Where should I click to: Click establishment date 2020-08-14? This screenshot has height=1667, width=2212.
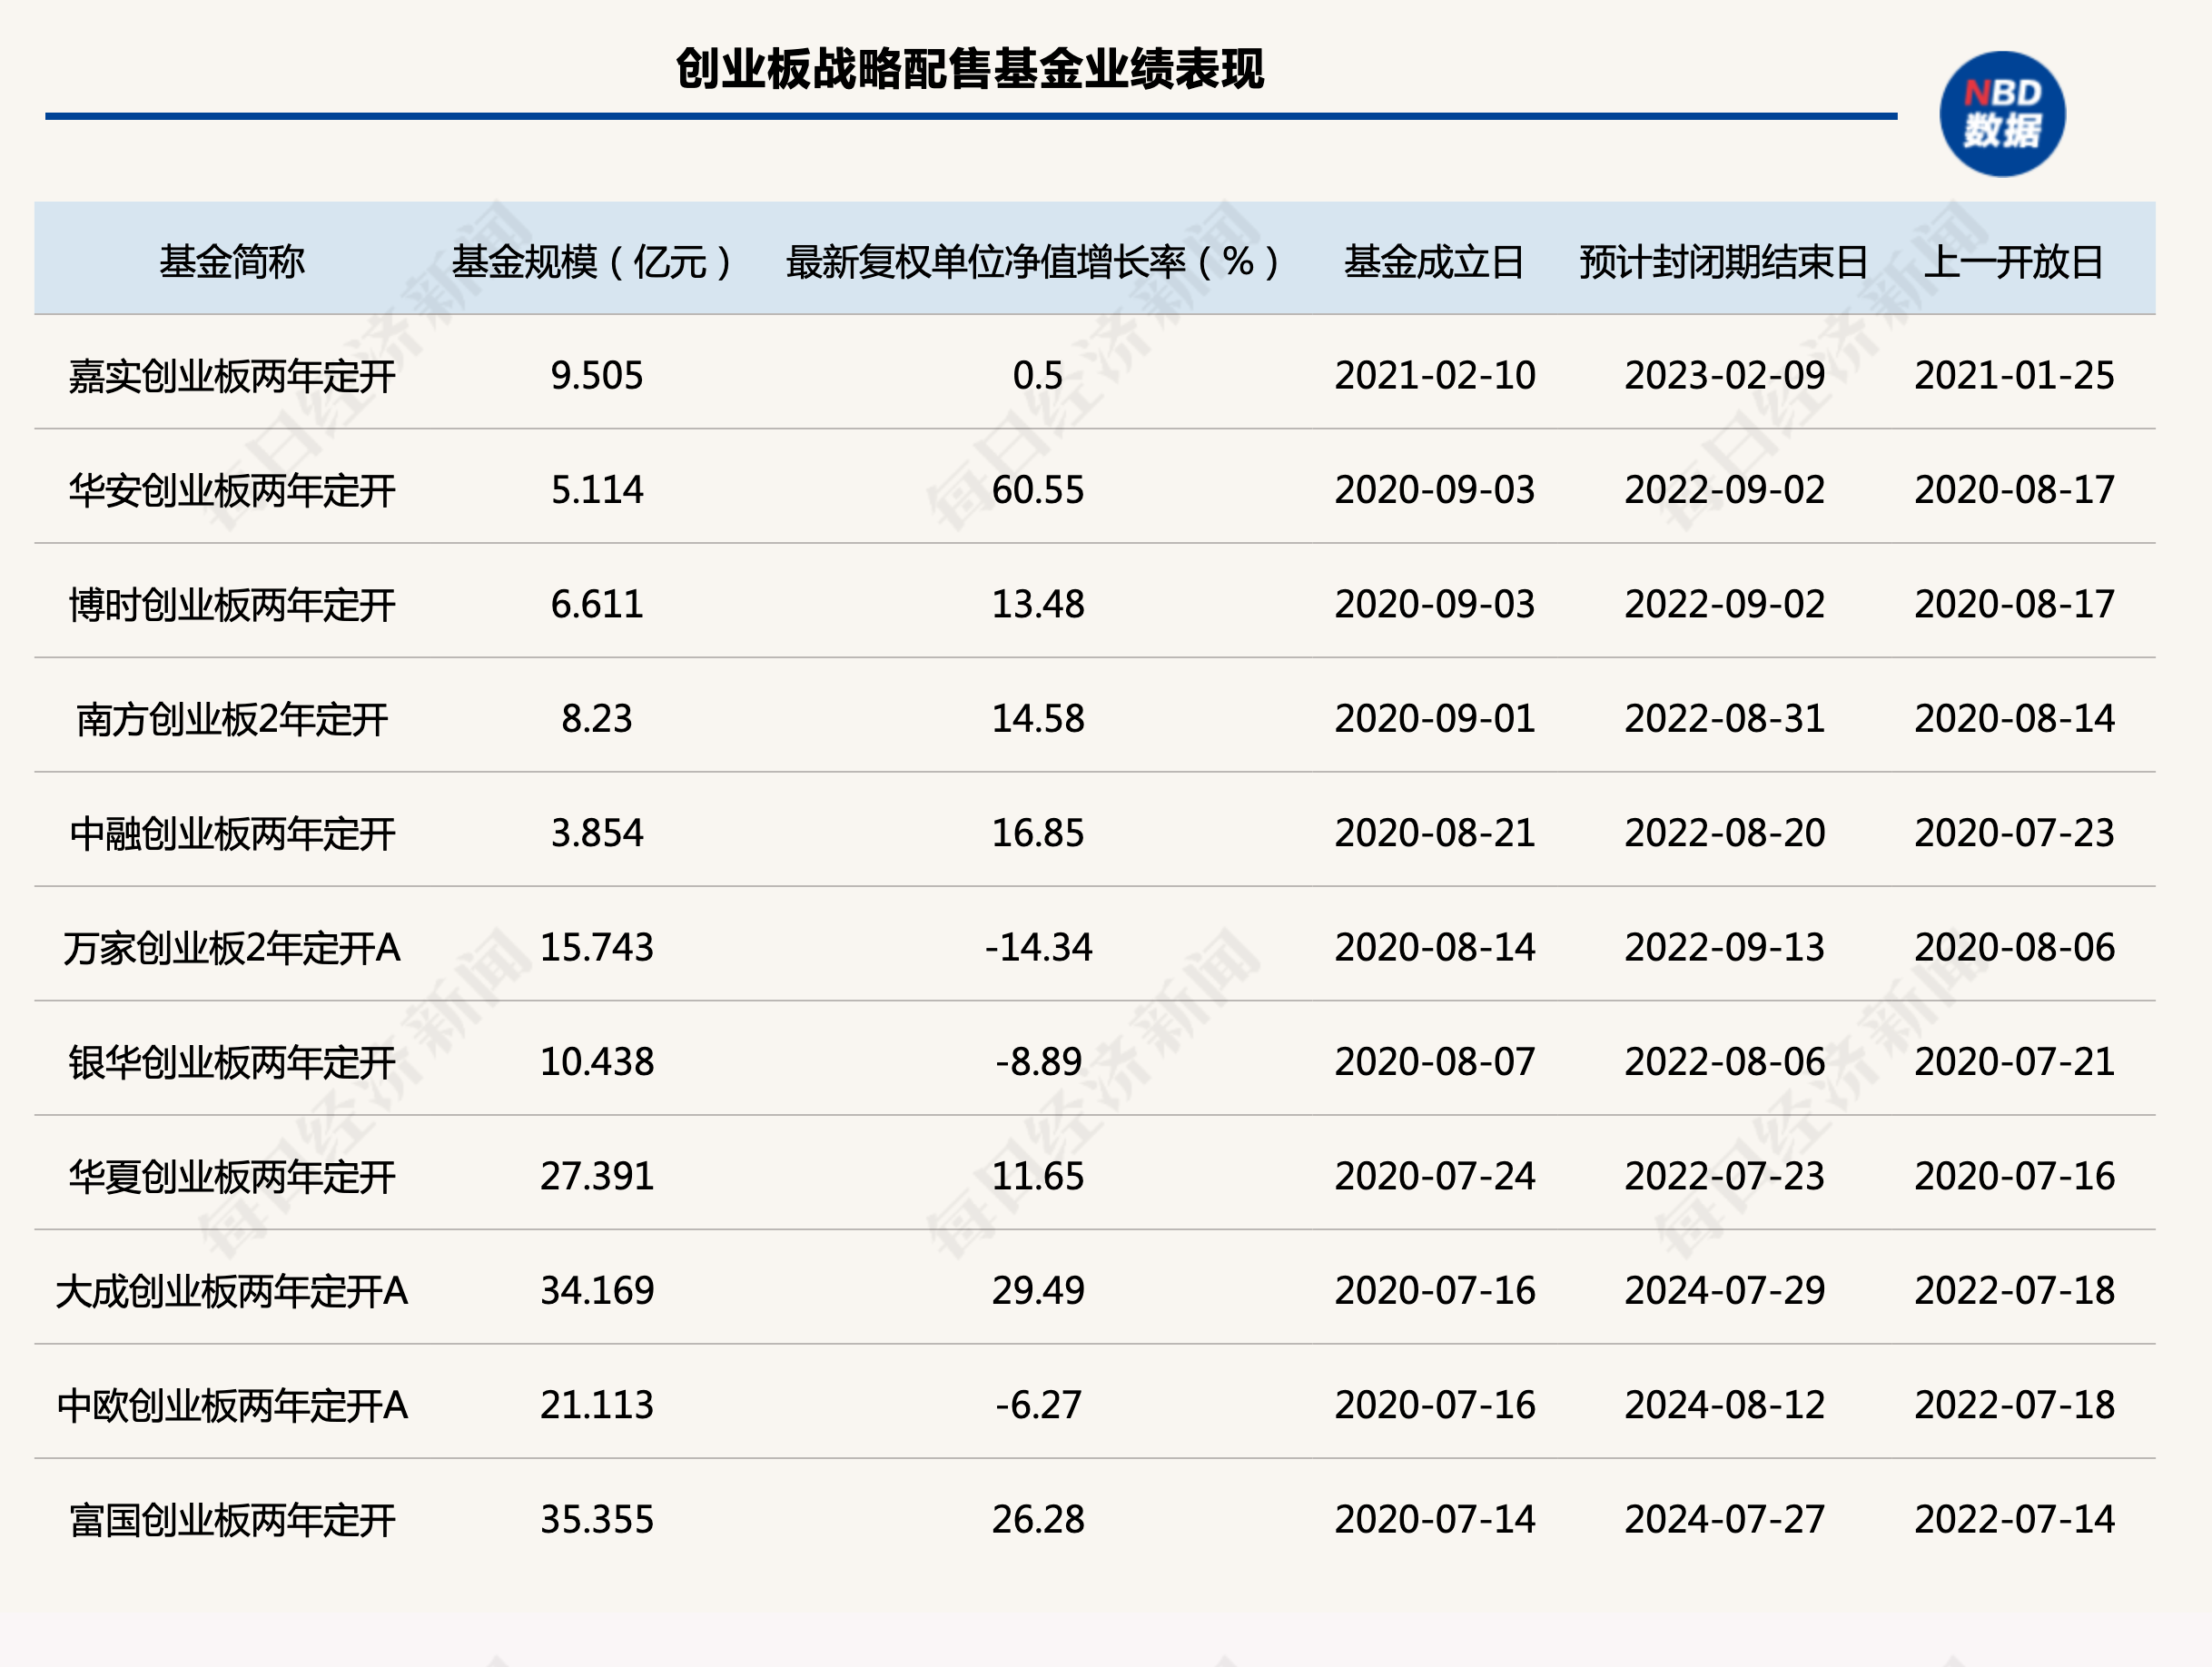(1435, 947)
